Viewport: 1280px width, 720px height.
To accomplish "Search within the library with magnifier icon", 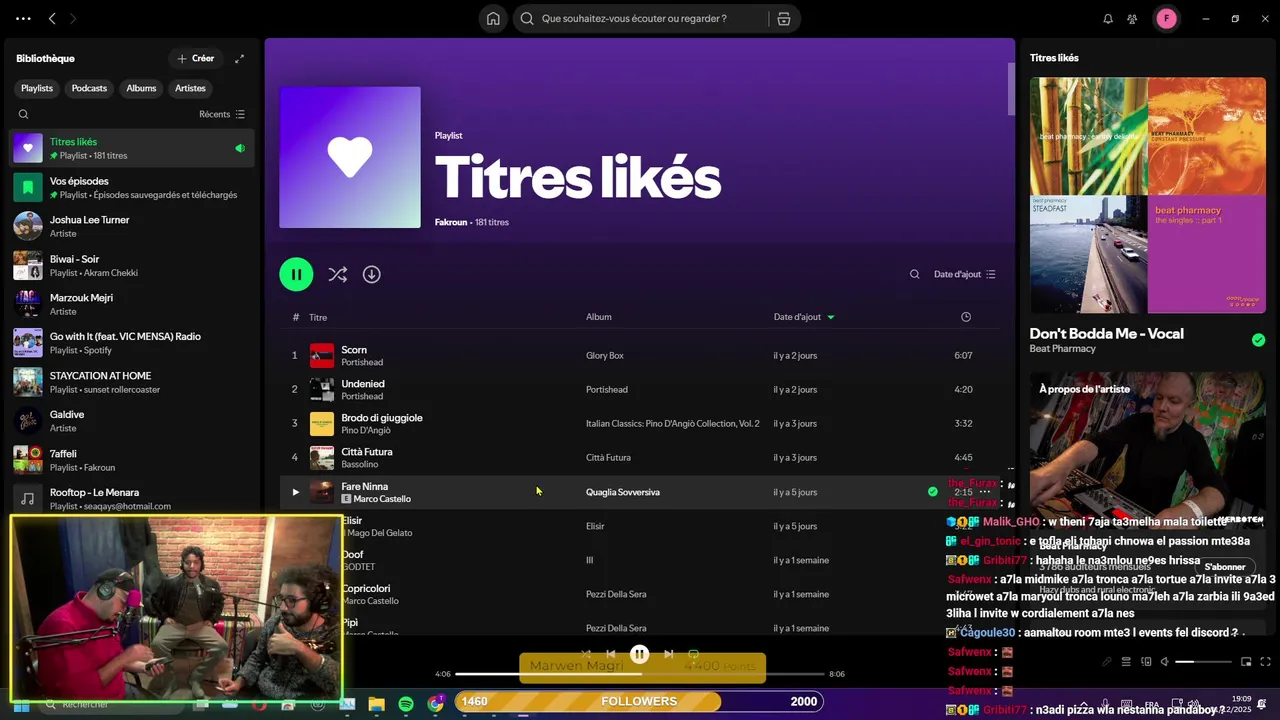I will coord(24,114).
